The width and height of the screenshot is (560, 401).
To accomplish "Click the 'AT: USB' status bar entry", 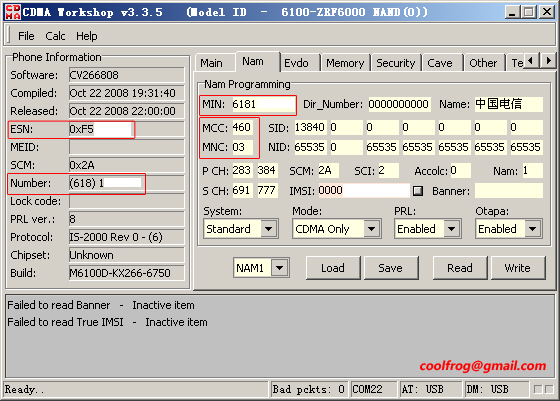I will 430,389.
